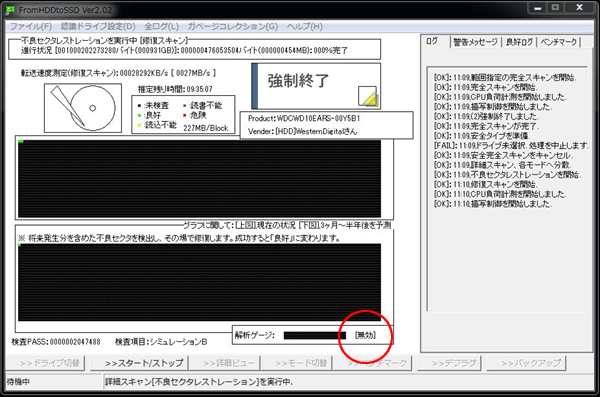Click the >>詳細ビュー button
Screen dimensions: 600x397
pos(225,363)
